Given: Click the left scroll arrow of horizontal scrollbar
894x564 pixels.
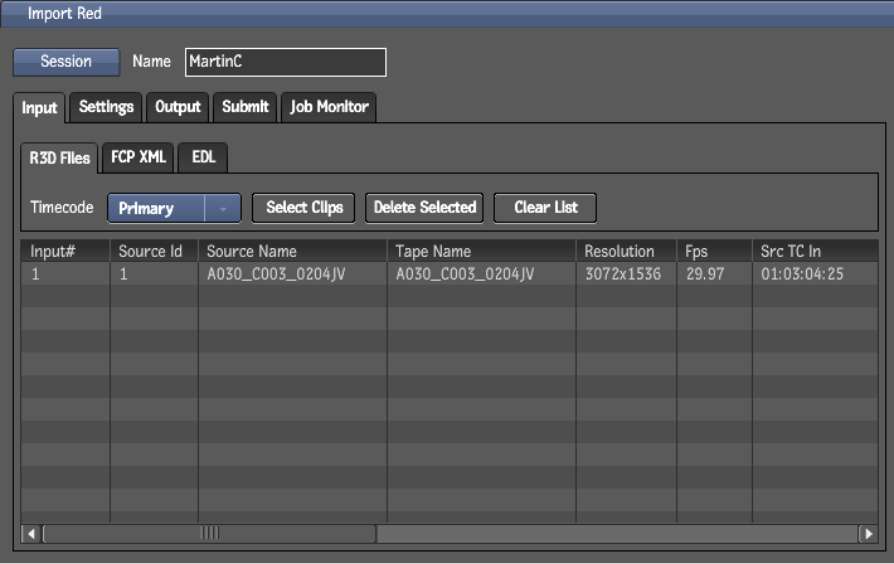Looking at the screenshot, I should tap(31, 534).
